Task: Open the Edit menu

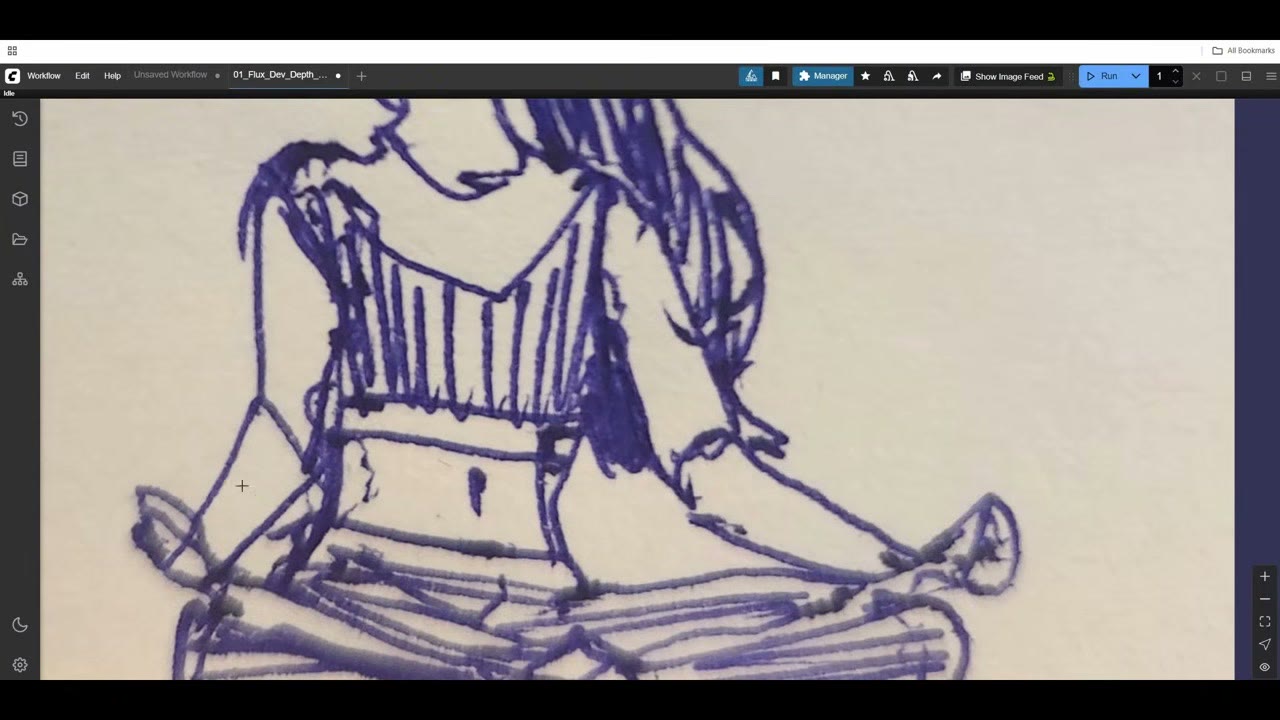Action: 82,76
